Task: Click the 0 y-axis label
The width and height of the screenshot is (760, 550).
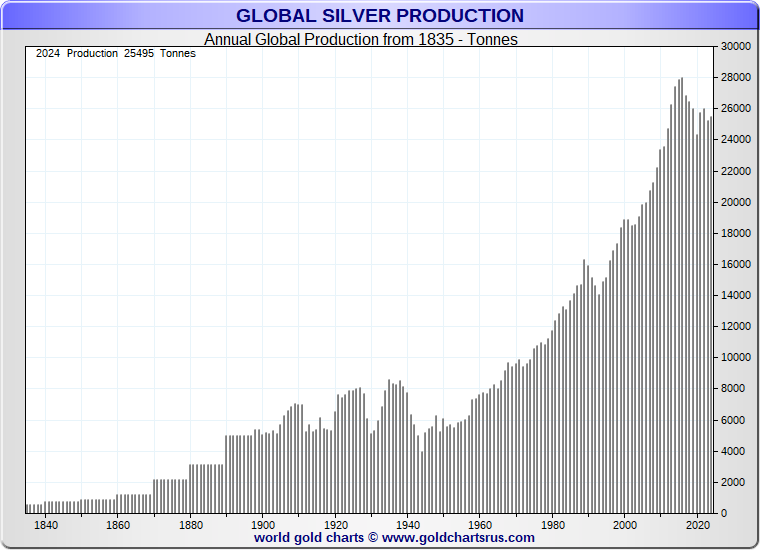Action: coord(724,513)
